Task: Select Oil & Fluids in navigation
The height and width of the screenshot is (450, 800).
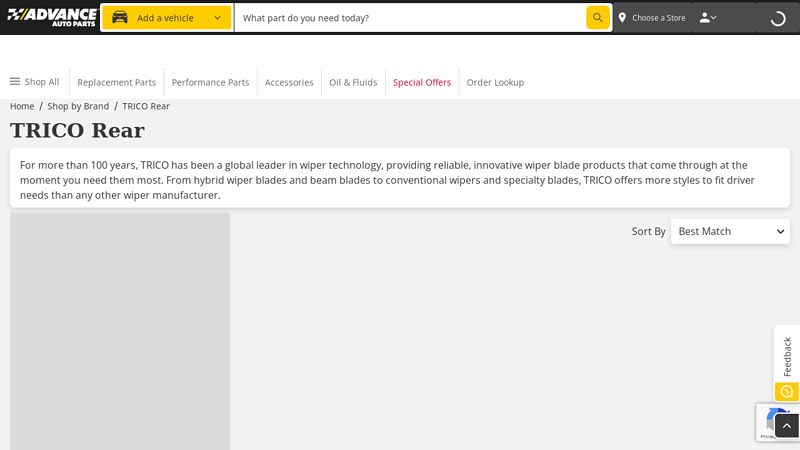Action: 353,82
